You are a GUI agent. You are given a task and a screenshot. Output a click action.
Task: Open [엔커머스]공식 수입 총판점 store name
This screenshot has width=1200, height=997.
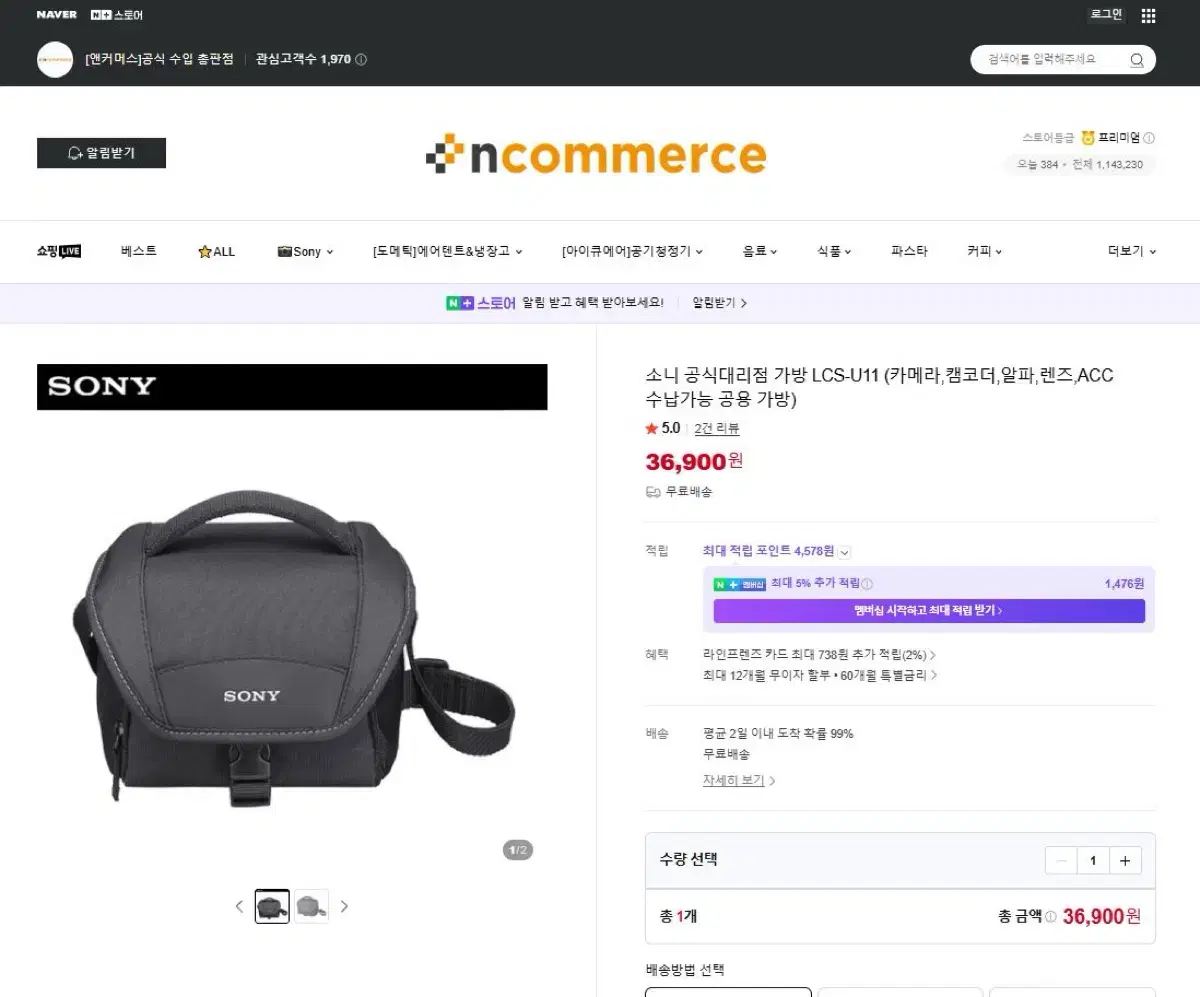[159, 59]
